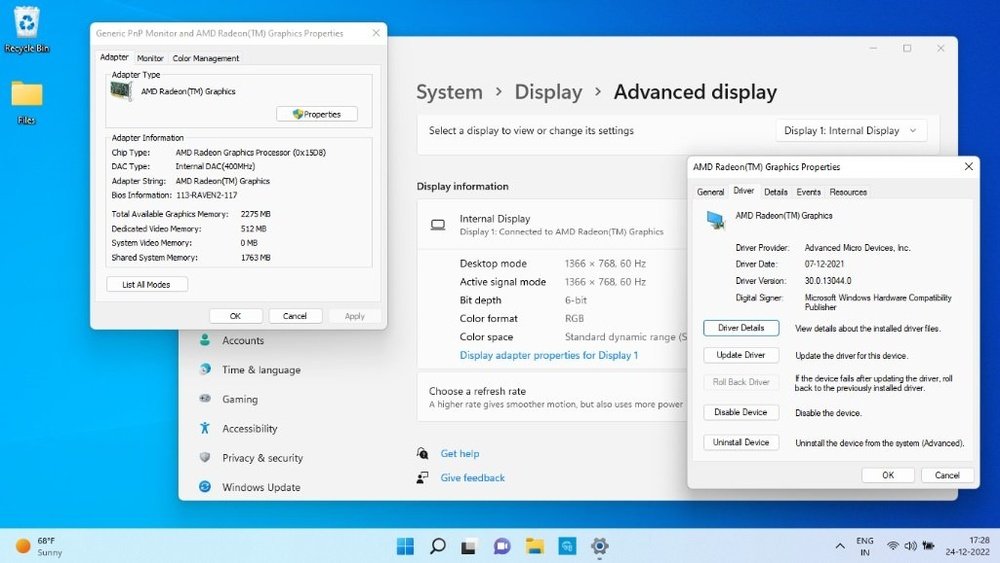Open the Color Management tab

[206, 58]
